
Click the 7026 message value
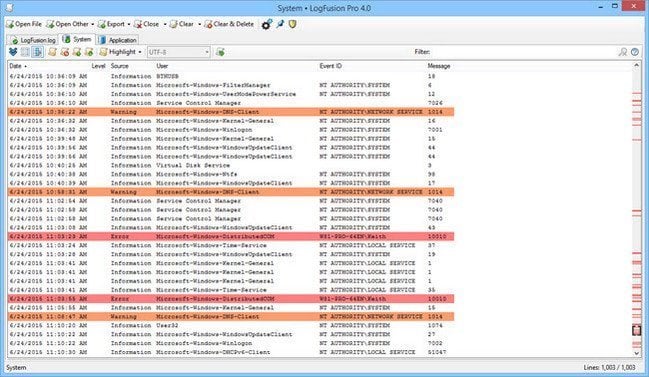pos(435,103)
